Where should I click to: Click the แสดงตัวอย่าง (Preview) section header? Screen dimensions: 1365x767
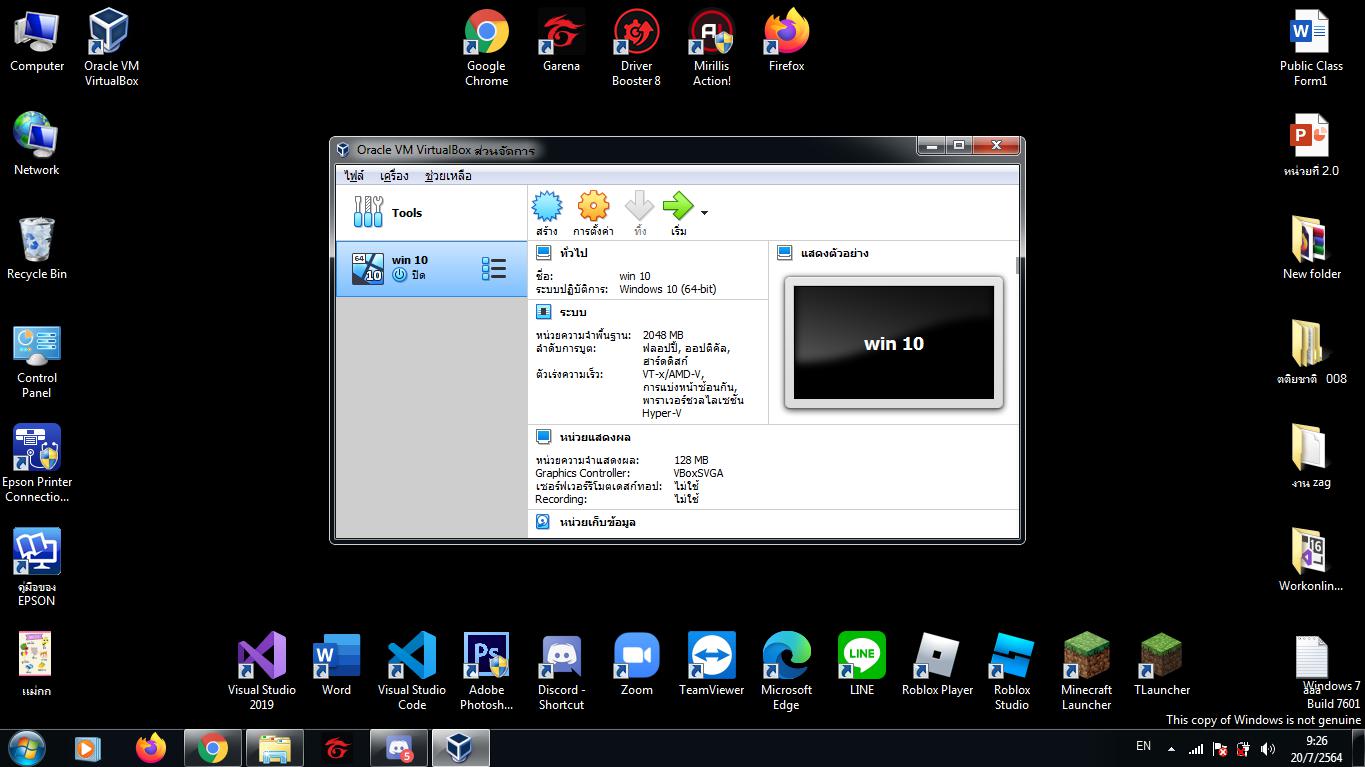(x=834, y=253)
